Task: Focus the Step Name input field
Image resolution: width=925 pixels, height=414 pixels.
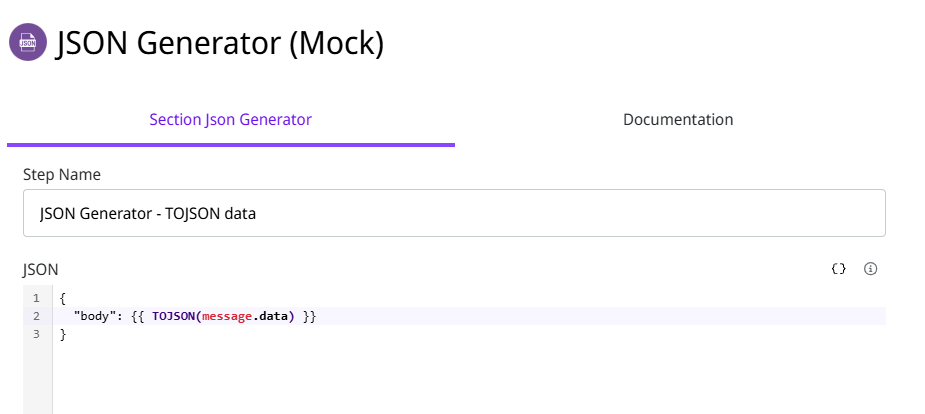Action: tap(454, 213)
